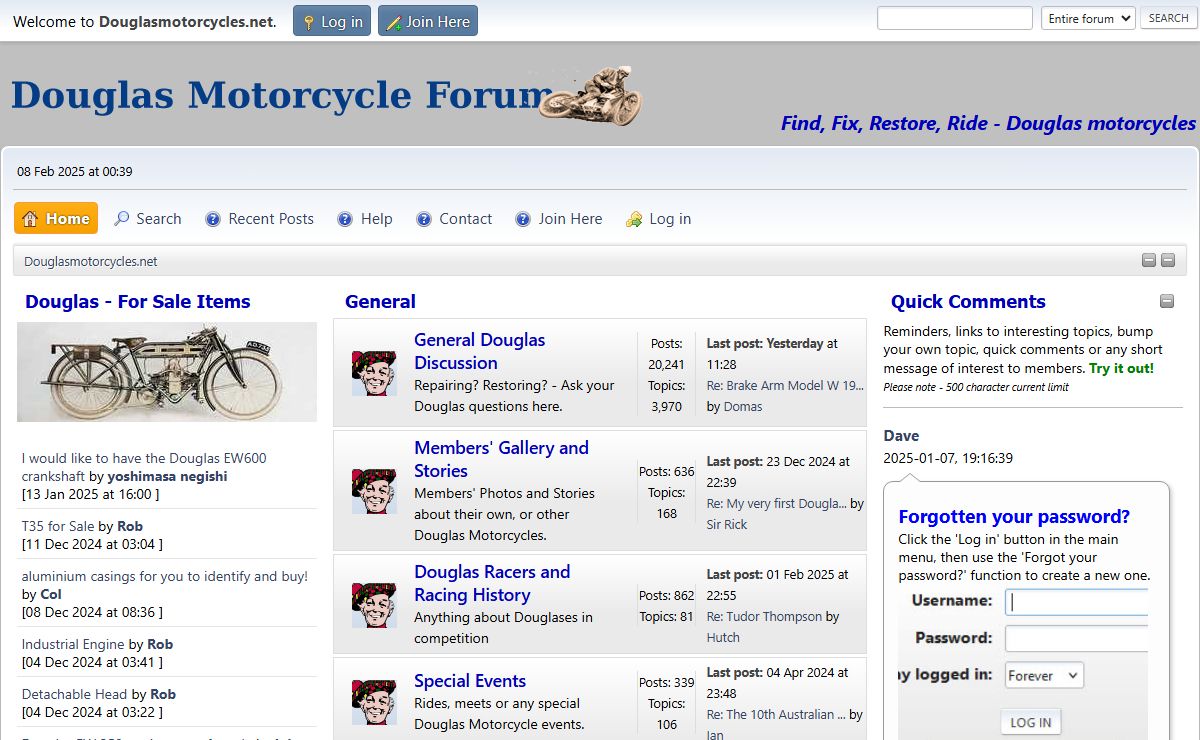Open the aluminium casings listing
The height and width of the screenshot is (740, 1200).
pyautogui.click(x=165, y=576)
